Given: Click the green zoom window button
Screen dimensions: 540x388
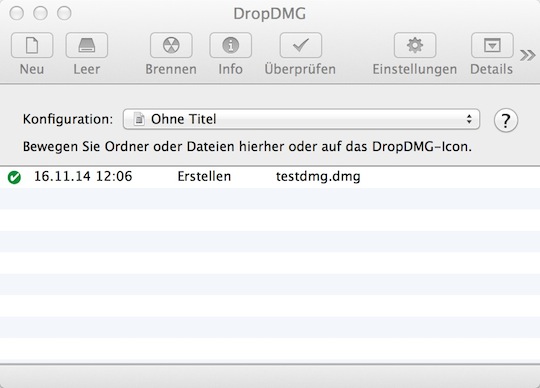Looking at the screenshot, I should click(64, 13).
